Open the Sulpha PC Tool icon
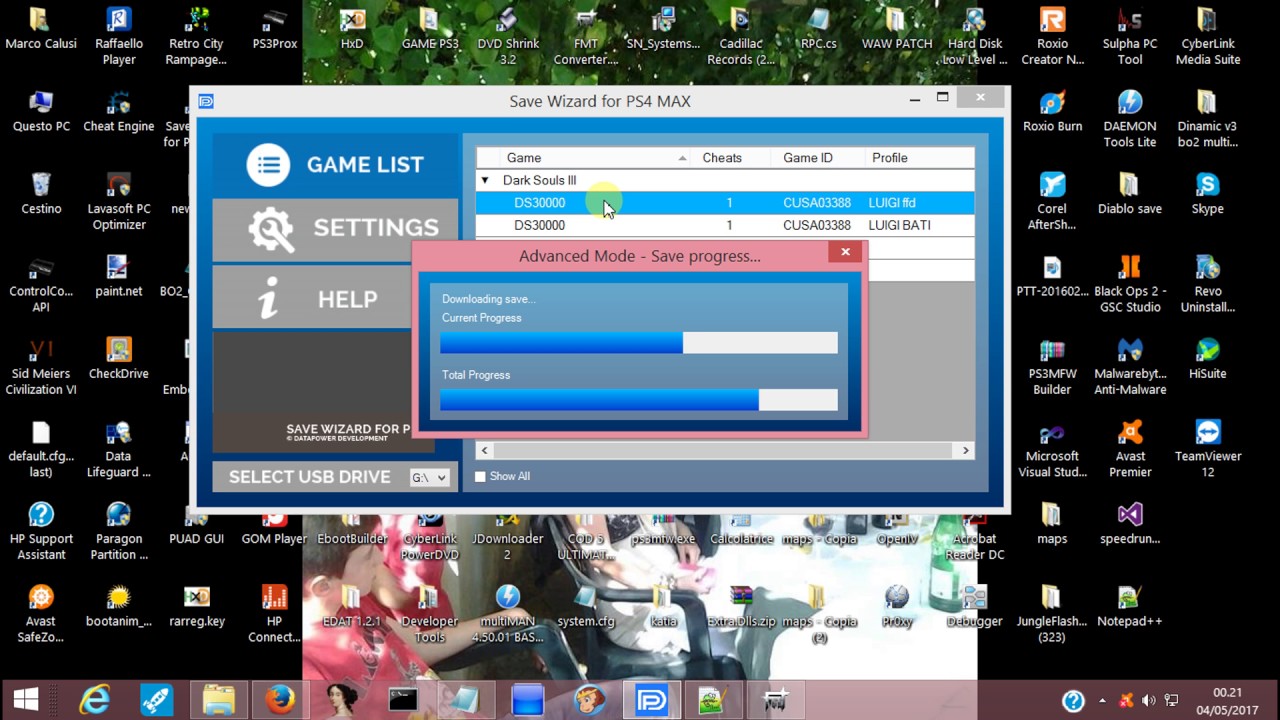The height and width of the screenshot is (720, 1280). [x=1130, y=36]
